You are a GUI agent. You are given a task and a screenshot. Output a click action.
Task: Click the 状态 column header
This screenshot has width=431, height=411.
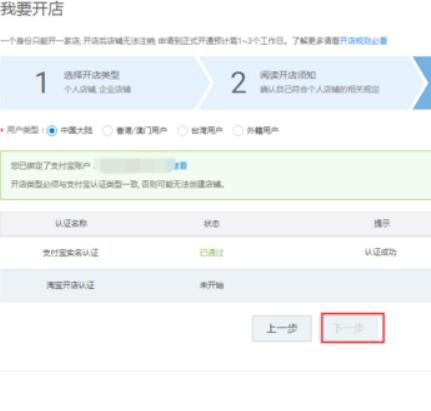coord(212,224)
